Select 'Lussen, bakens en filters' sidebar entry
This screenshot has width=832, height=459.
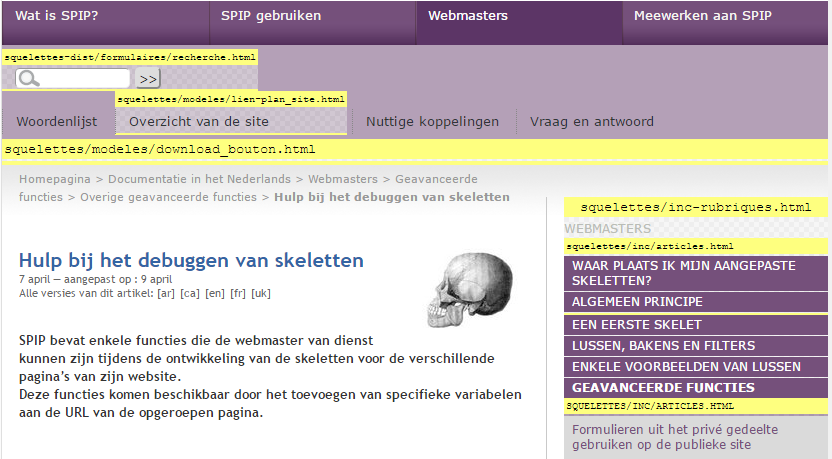pos(663,346)
